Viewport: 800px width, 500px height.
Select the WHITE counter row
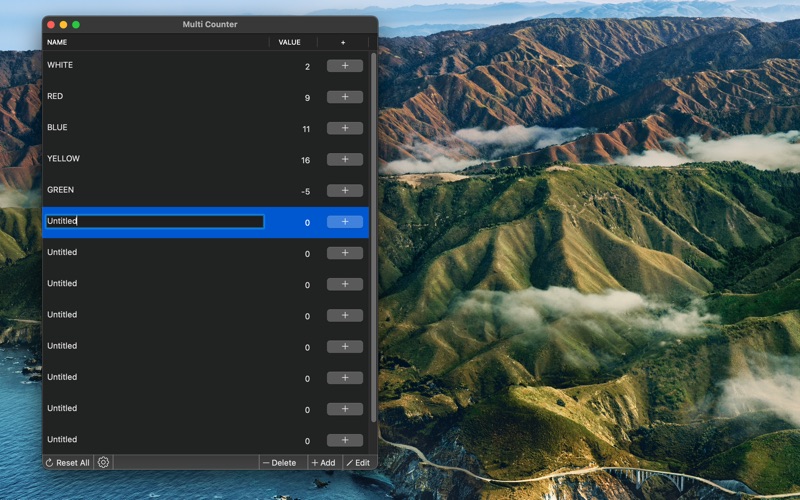150,66
